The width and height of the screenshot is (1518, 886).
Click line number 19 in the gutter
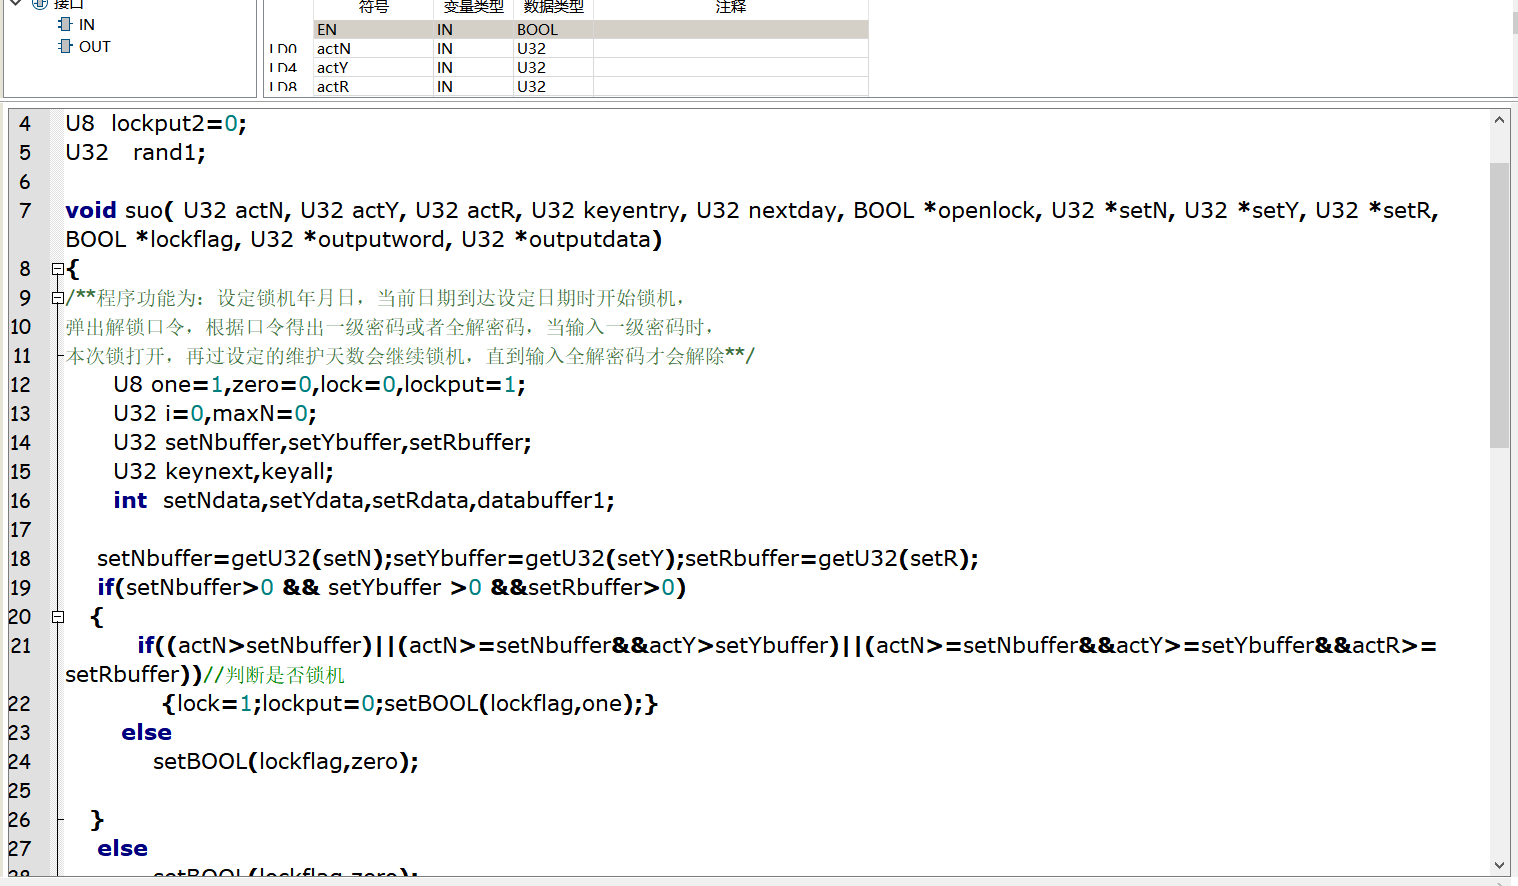[21, 588]
